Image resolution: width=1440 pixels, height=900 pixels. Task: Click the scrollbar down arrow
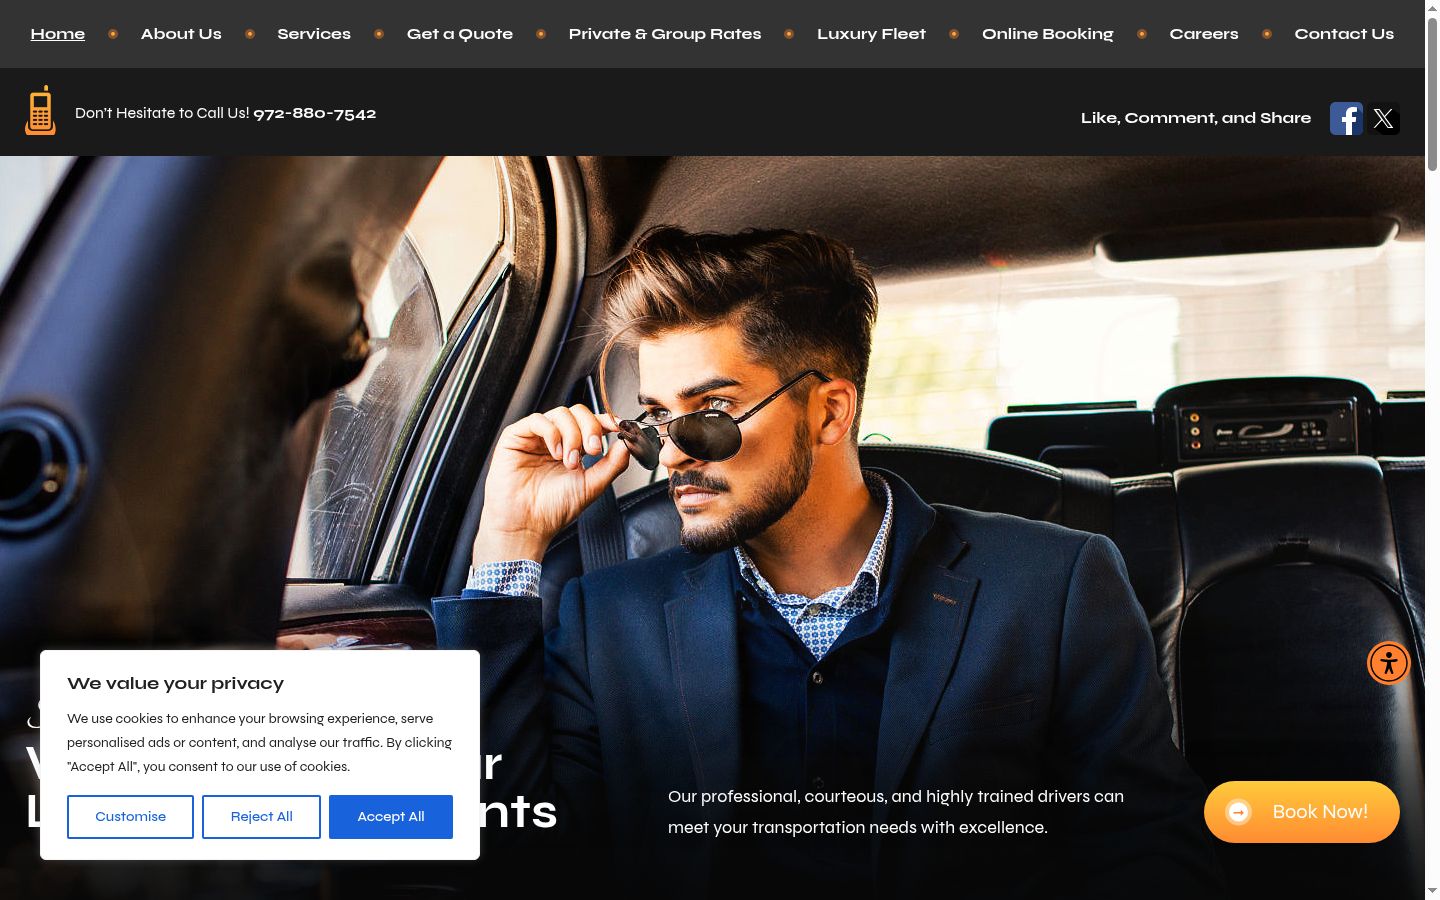pos(1432,891)
